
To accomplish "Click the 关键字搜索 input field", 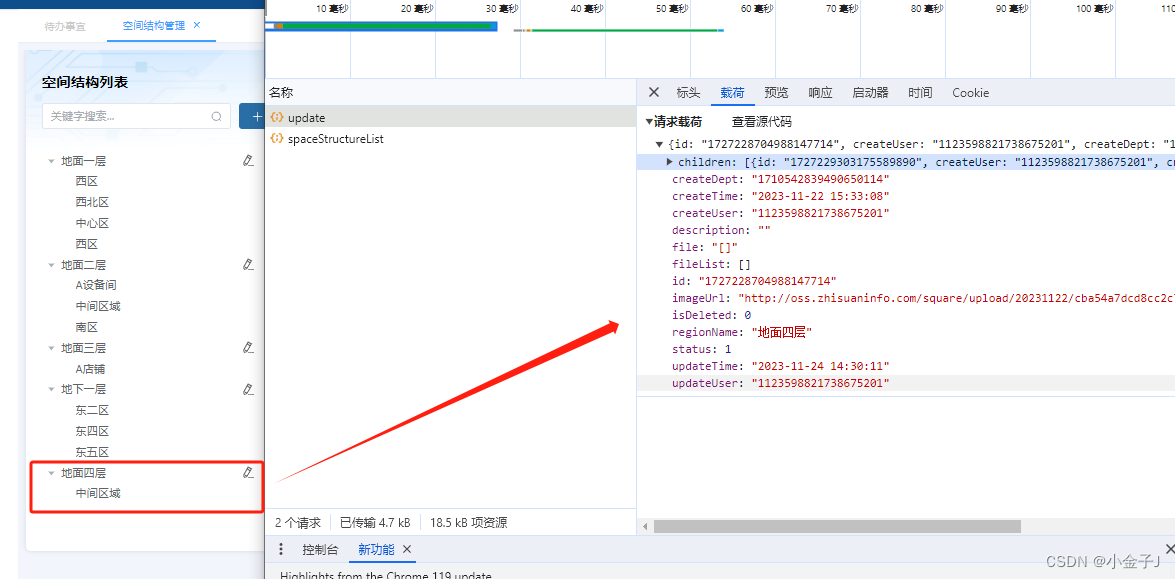I will (130, 116).
